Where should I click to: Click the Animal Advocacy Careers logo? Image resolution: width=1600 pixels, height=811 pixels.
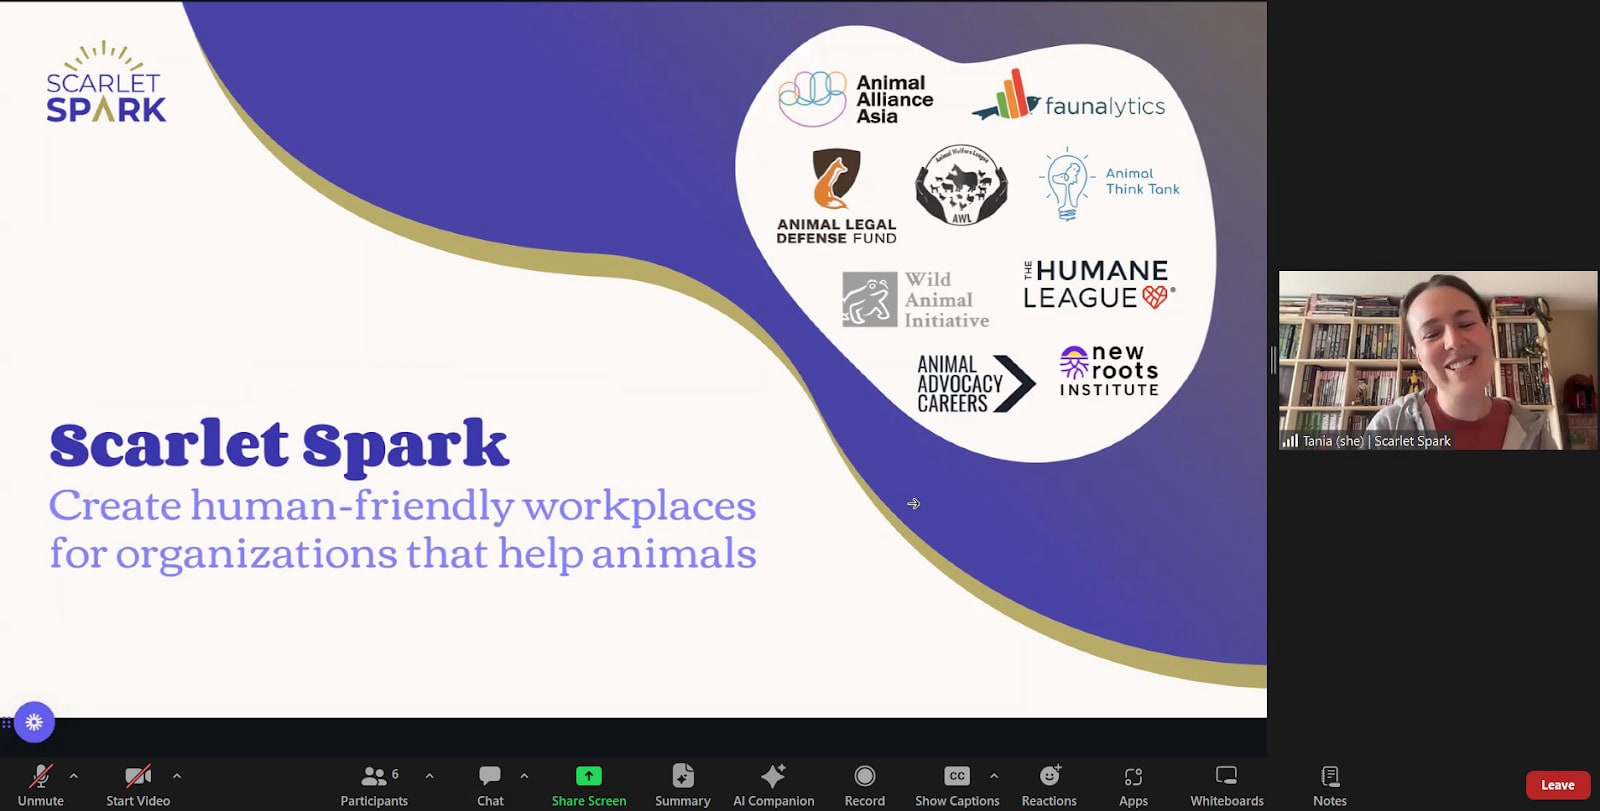pos(976,384)
